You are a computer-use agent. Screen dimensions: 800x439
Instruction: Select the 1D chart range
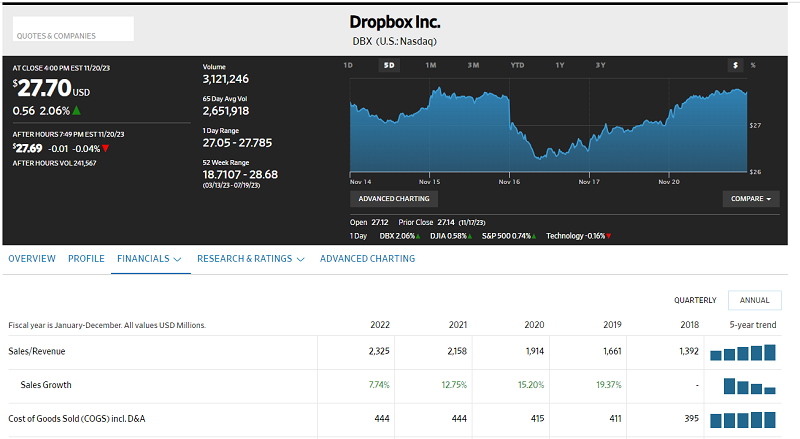(x=348, y=65)
